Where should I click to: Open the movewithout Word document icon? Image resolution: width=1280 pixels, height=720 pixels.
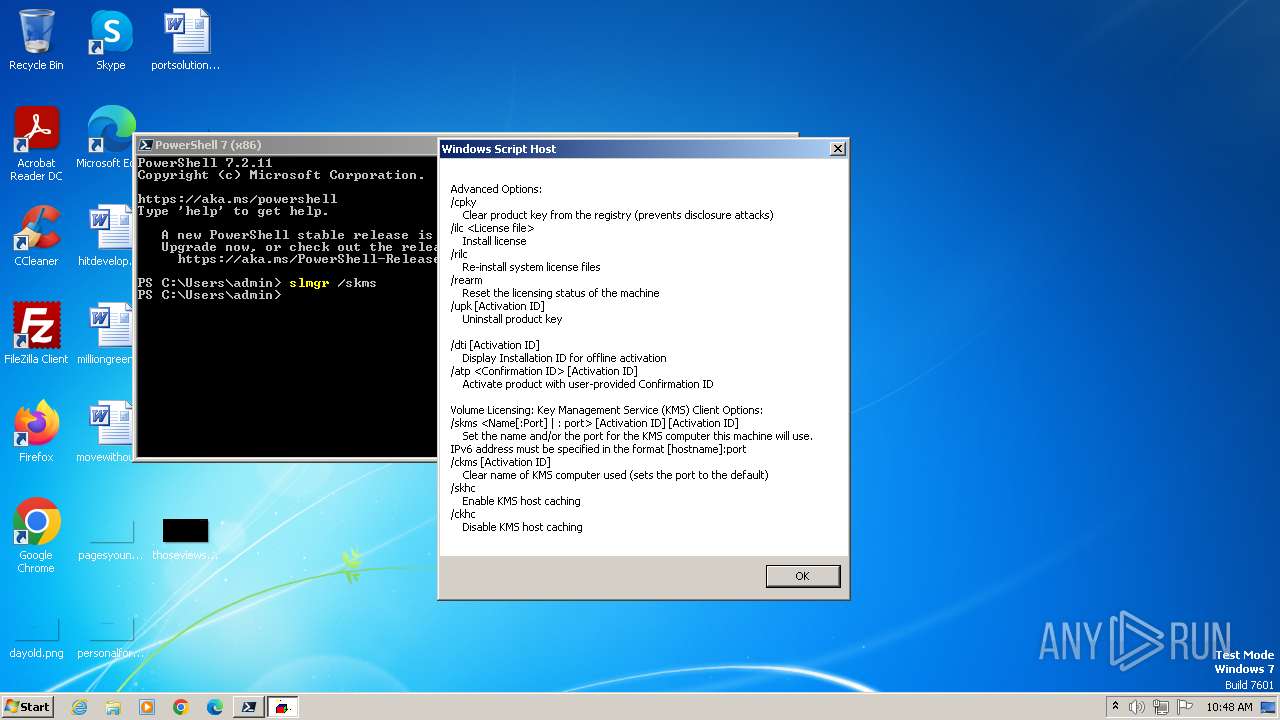[x=108, y=431]
